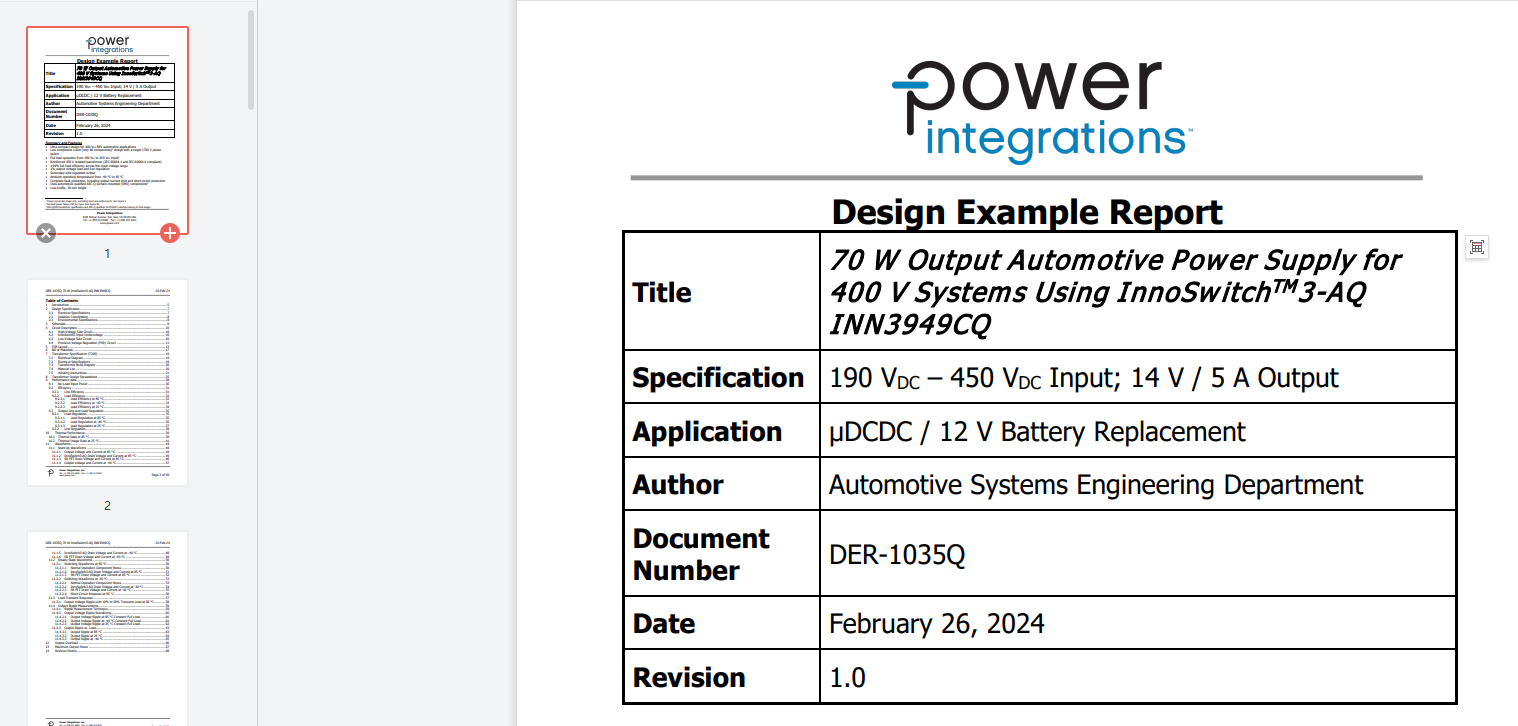Select the "Revision" label cell
The image size is (1518, 726).
coord(722,677)
